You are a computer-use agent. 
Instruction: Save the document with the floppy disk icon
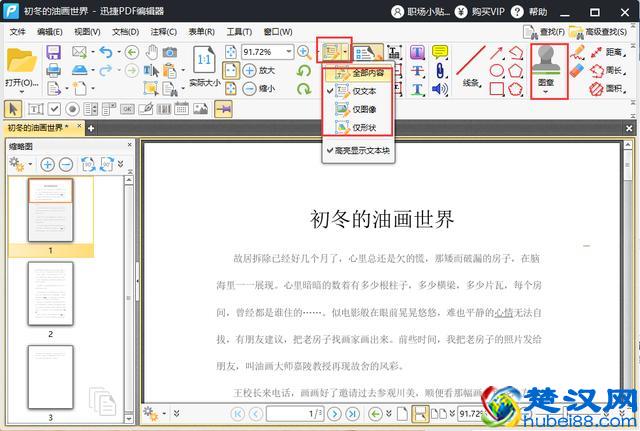point(53,52)
